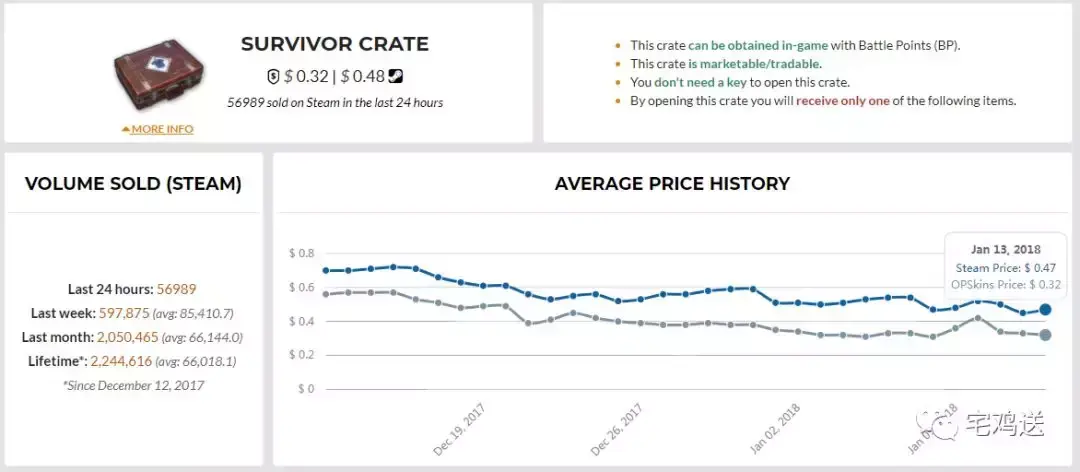
Task: Click the Jan 02, 2018 axis label
Action: tap(776, 432)
